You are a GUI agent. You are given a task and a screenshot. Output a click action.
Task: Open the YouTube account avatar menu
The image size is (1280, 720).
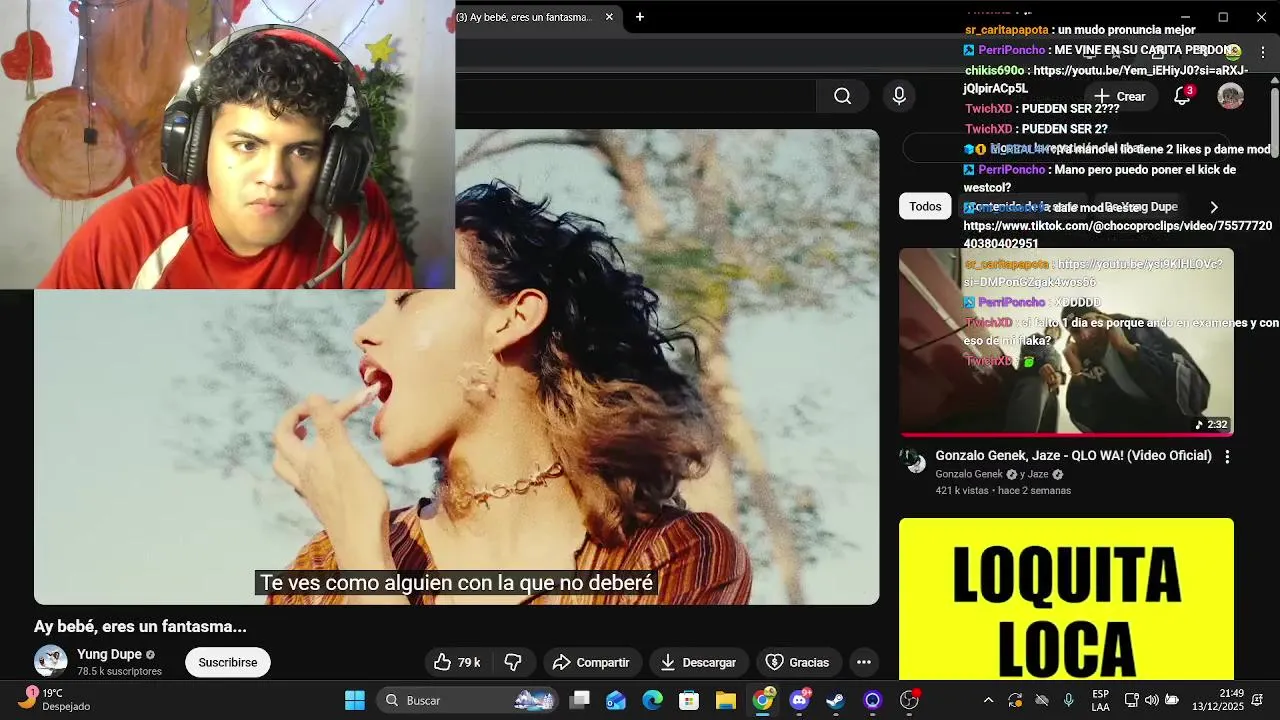(x=1230, y=96)
